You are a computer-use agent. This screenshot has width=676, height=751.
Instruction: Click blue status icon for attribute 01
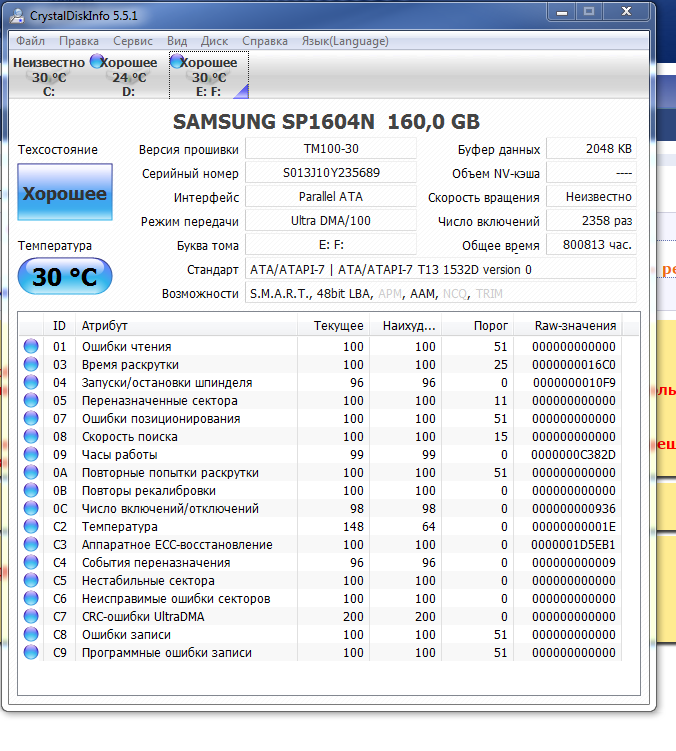point(31,347)
